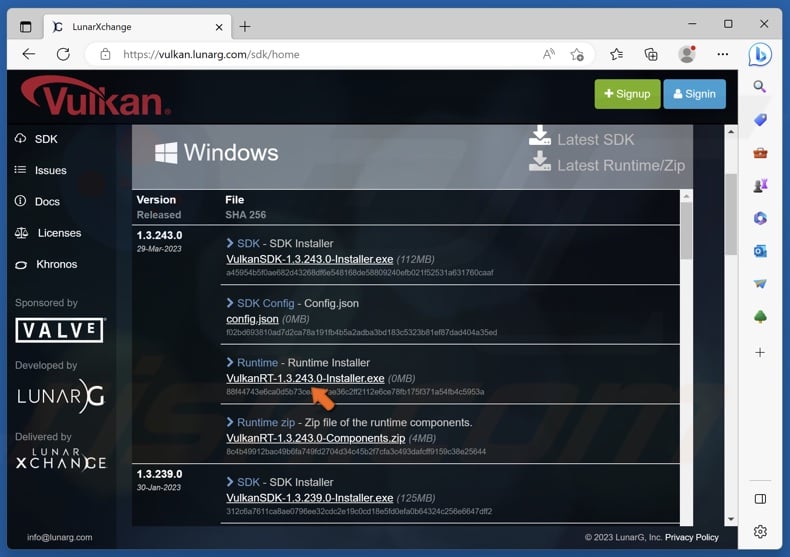
Task: Click the LunarXchange logo in the left menu
Action: [61, 458]
